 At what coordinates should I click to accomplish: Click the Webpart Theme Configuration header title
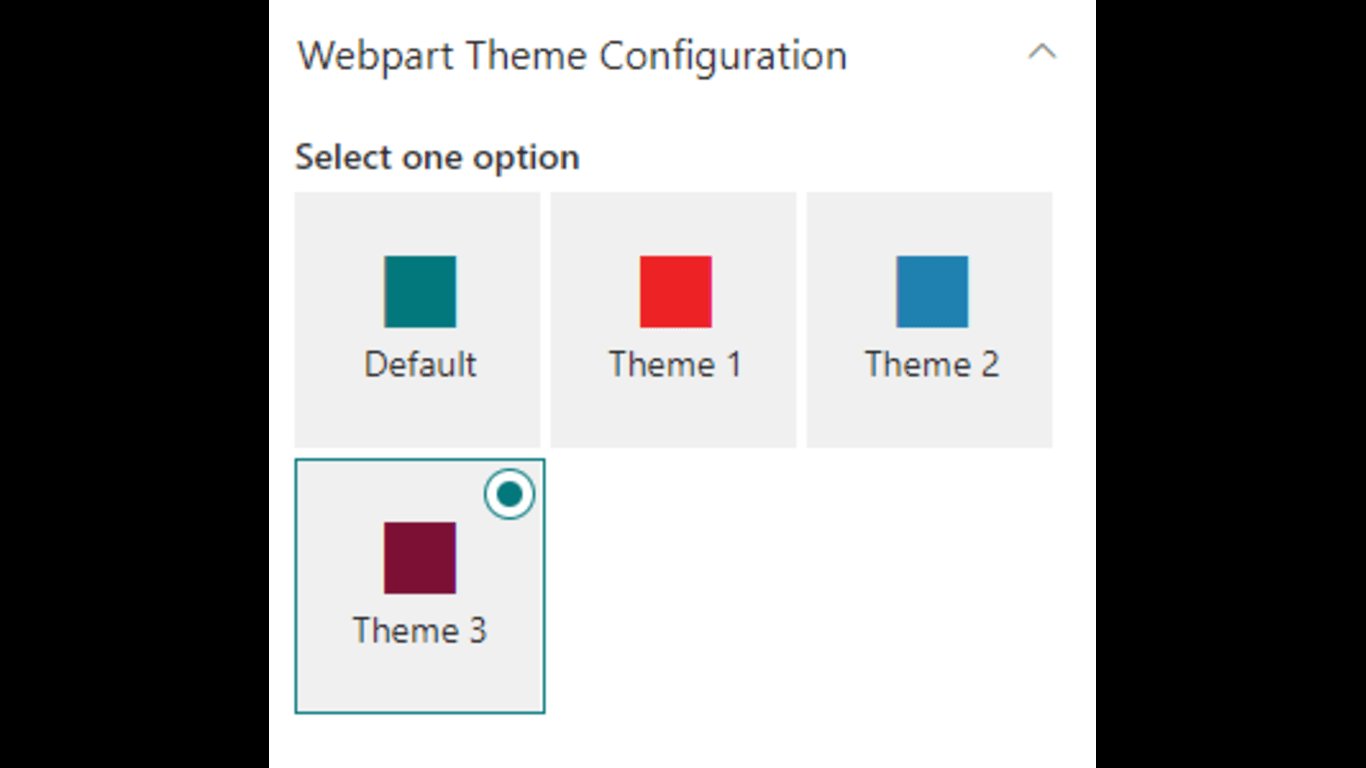pyautogui.click(x=572, y=56)
